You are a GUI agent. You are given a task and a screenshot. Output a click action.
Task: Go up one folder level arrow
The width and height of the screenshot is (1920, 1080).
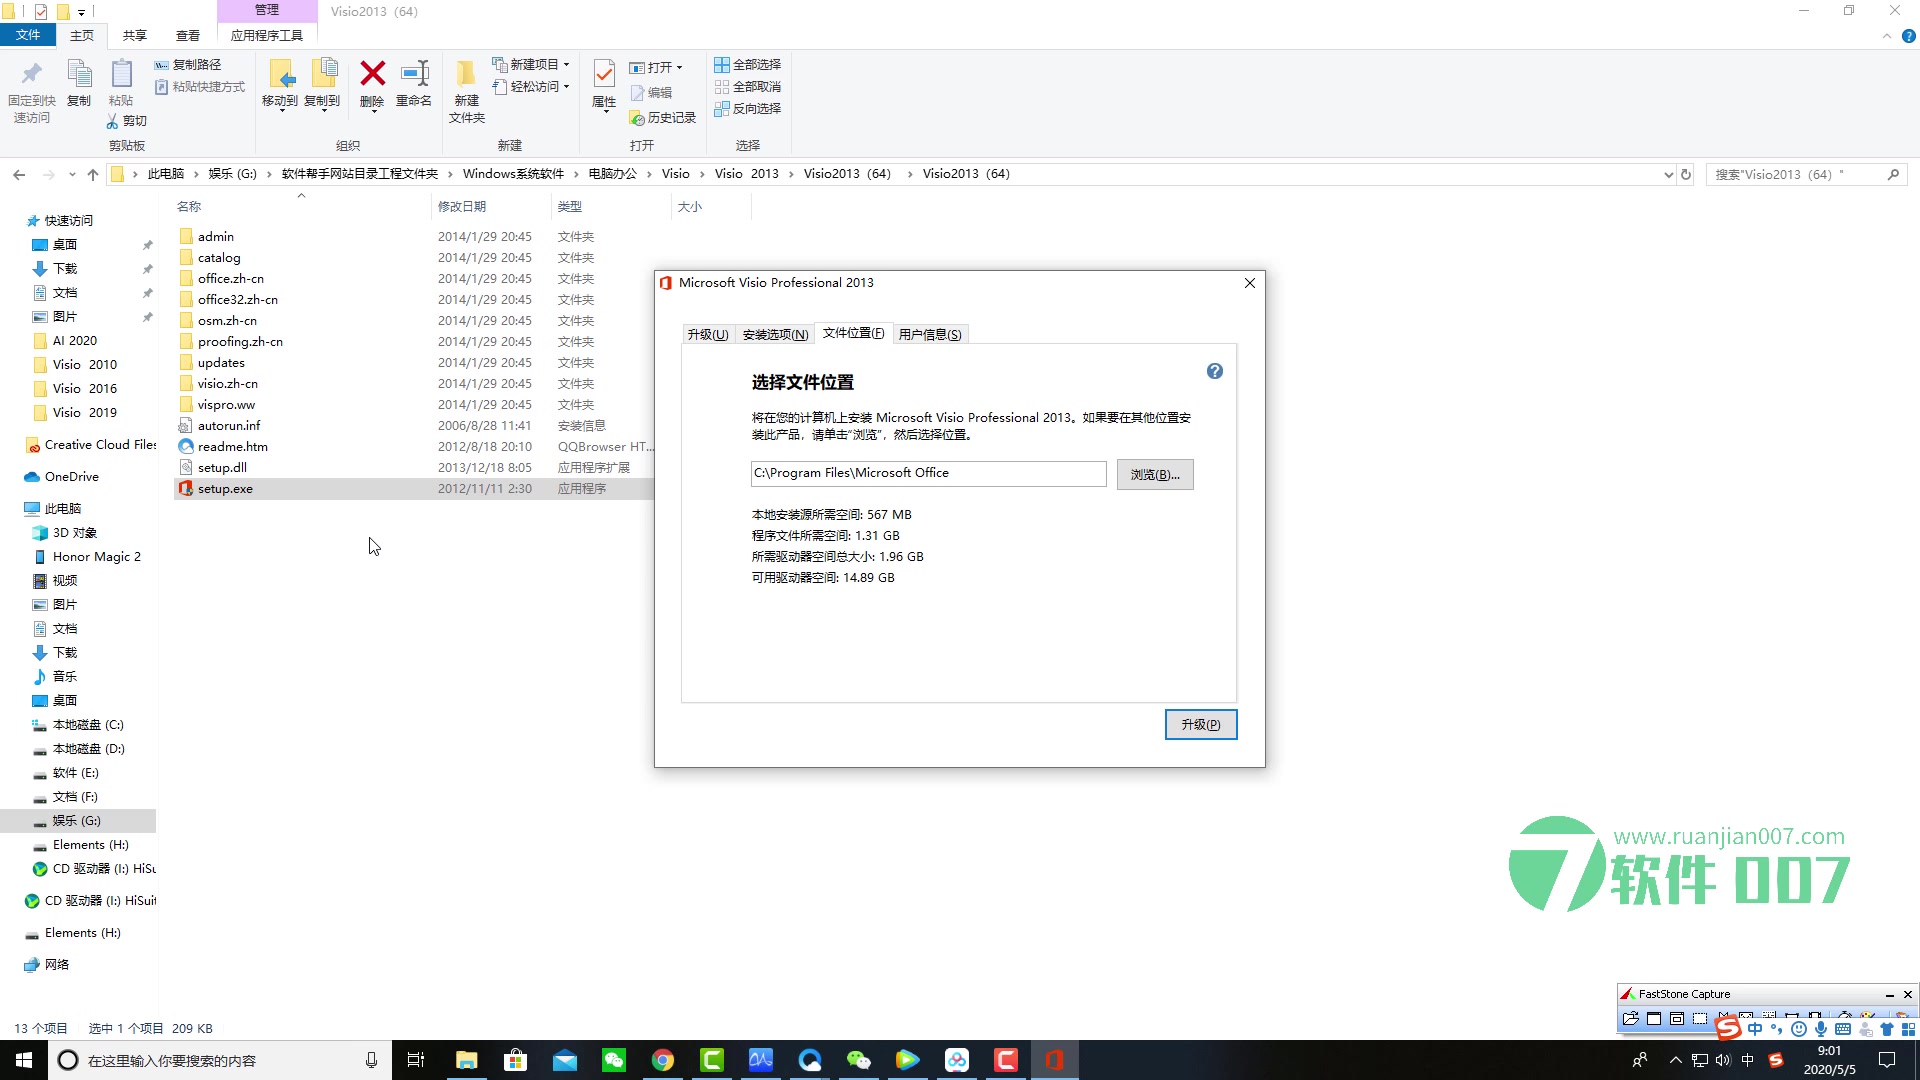click(x=93, y=174)
